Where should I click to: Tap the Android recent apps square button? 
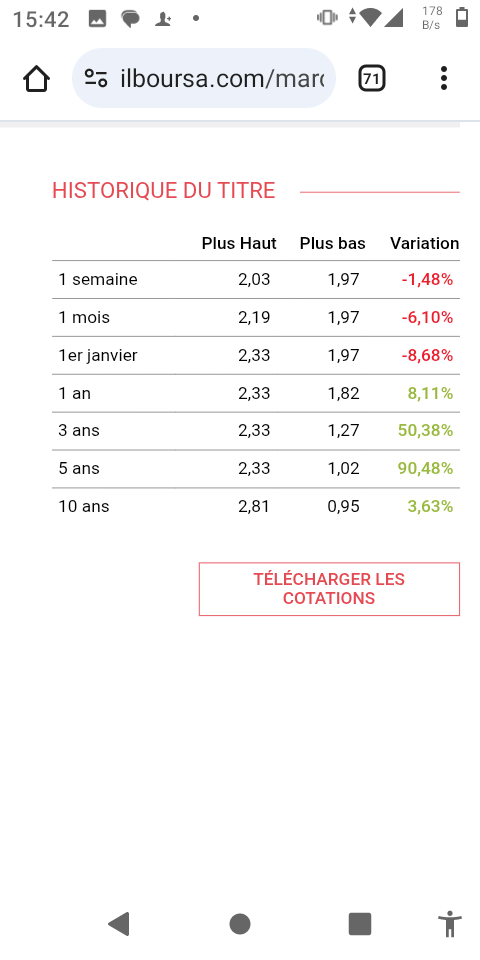coord(360,924)
